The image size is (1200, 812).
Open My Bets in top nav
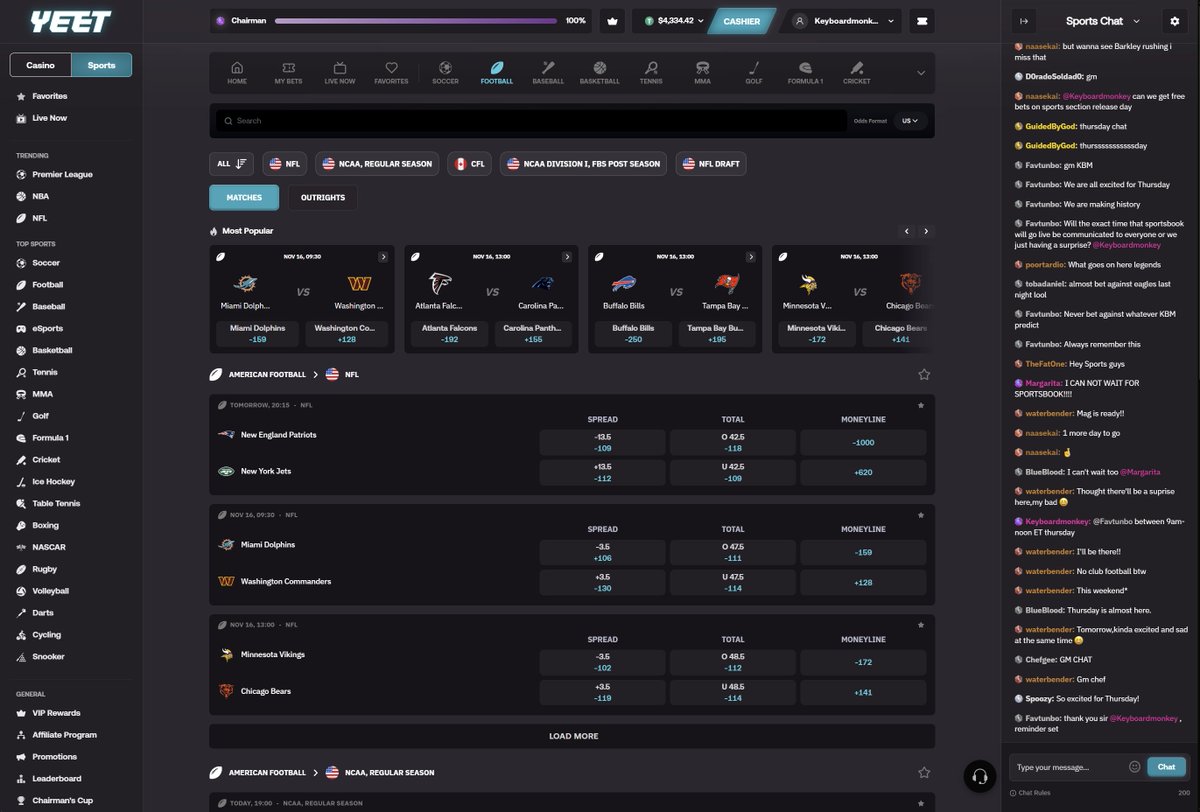coord(288,73)
